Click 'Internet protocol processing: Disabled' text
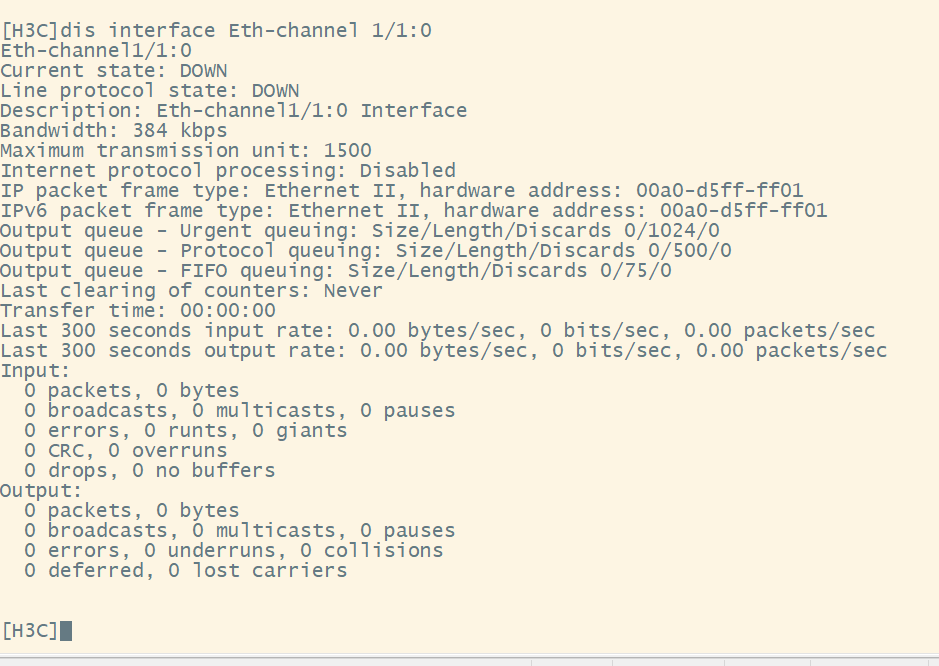The image size is (939, 666). [227, 170]
